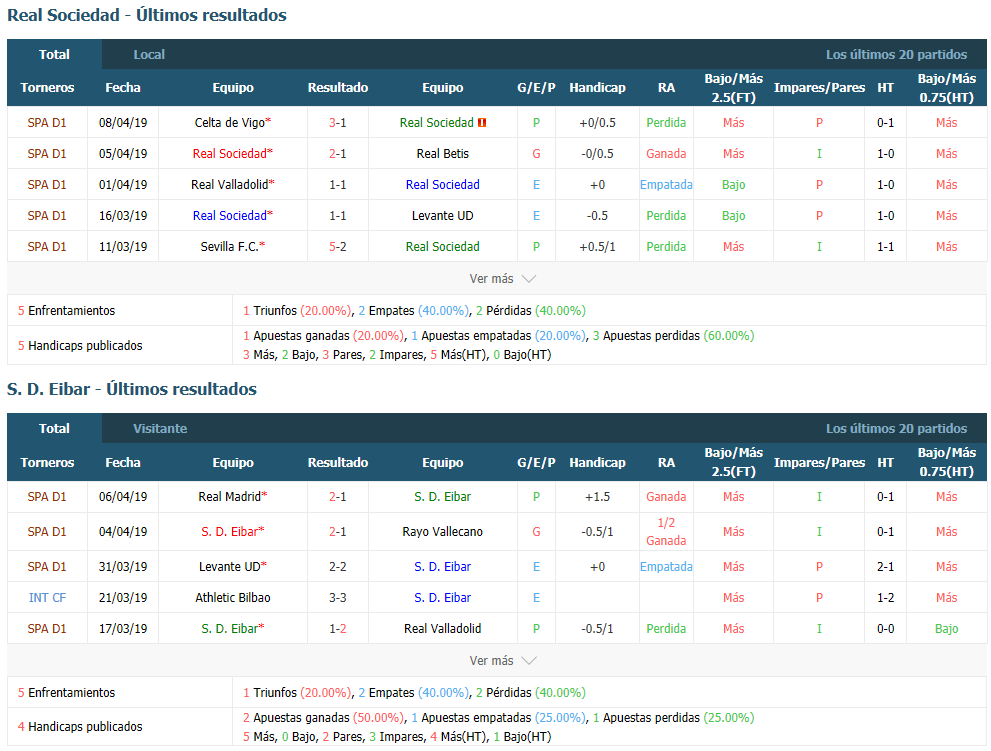Click handicap value +0.5/1
Screen dimensions: 991x751
[x=597, y=247]
